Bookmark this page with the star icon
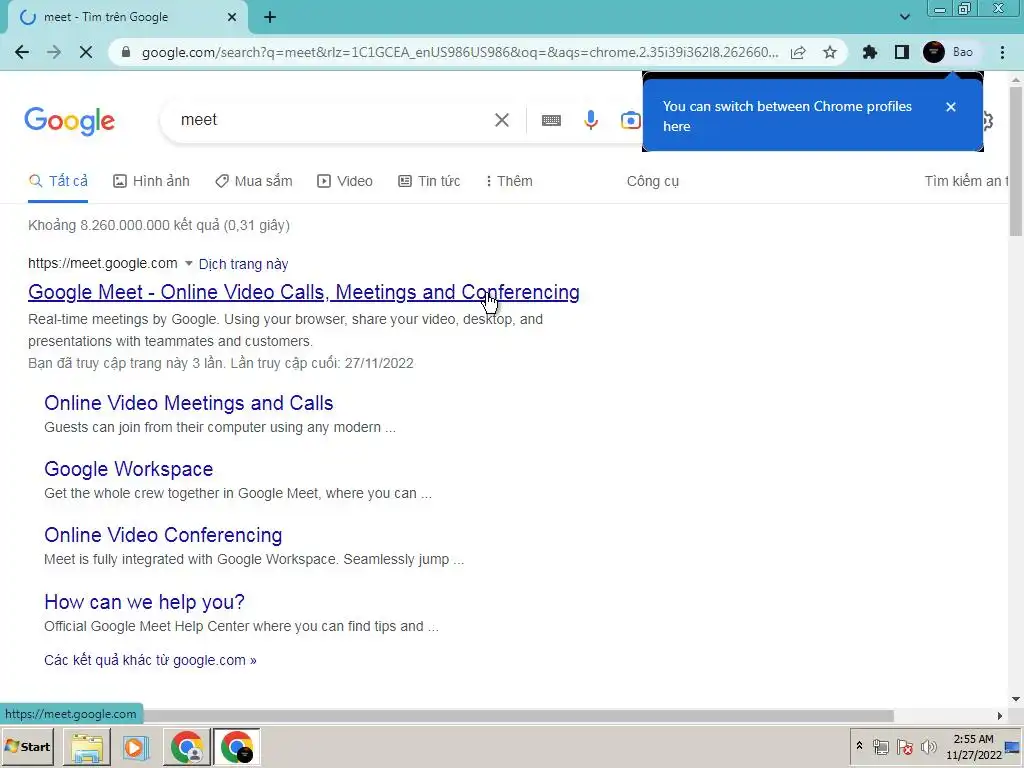Viewport: 1024px width, 768px height. point(829,52)
